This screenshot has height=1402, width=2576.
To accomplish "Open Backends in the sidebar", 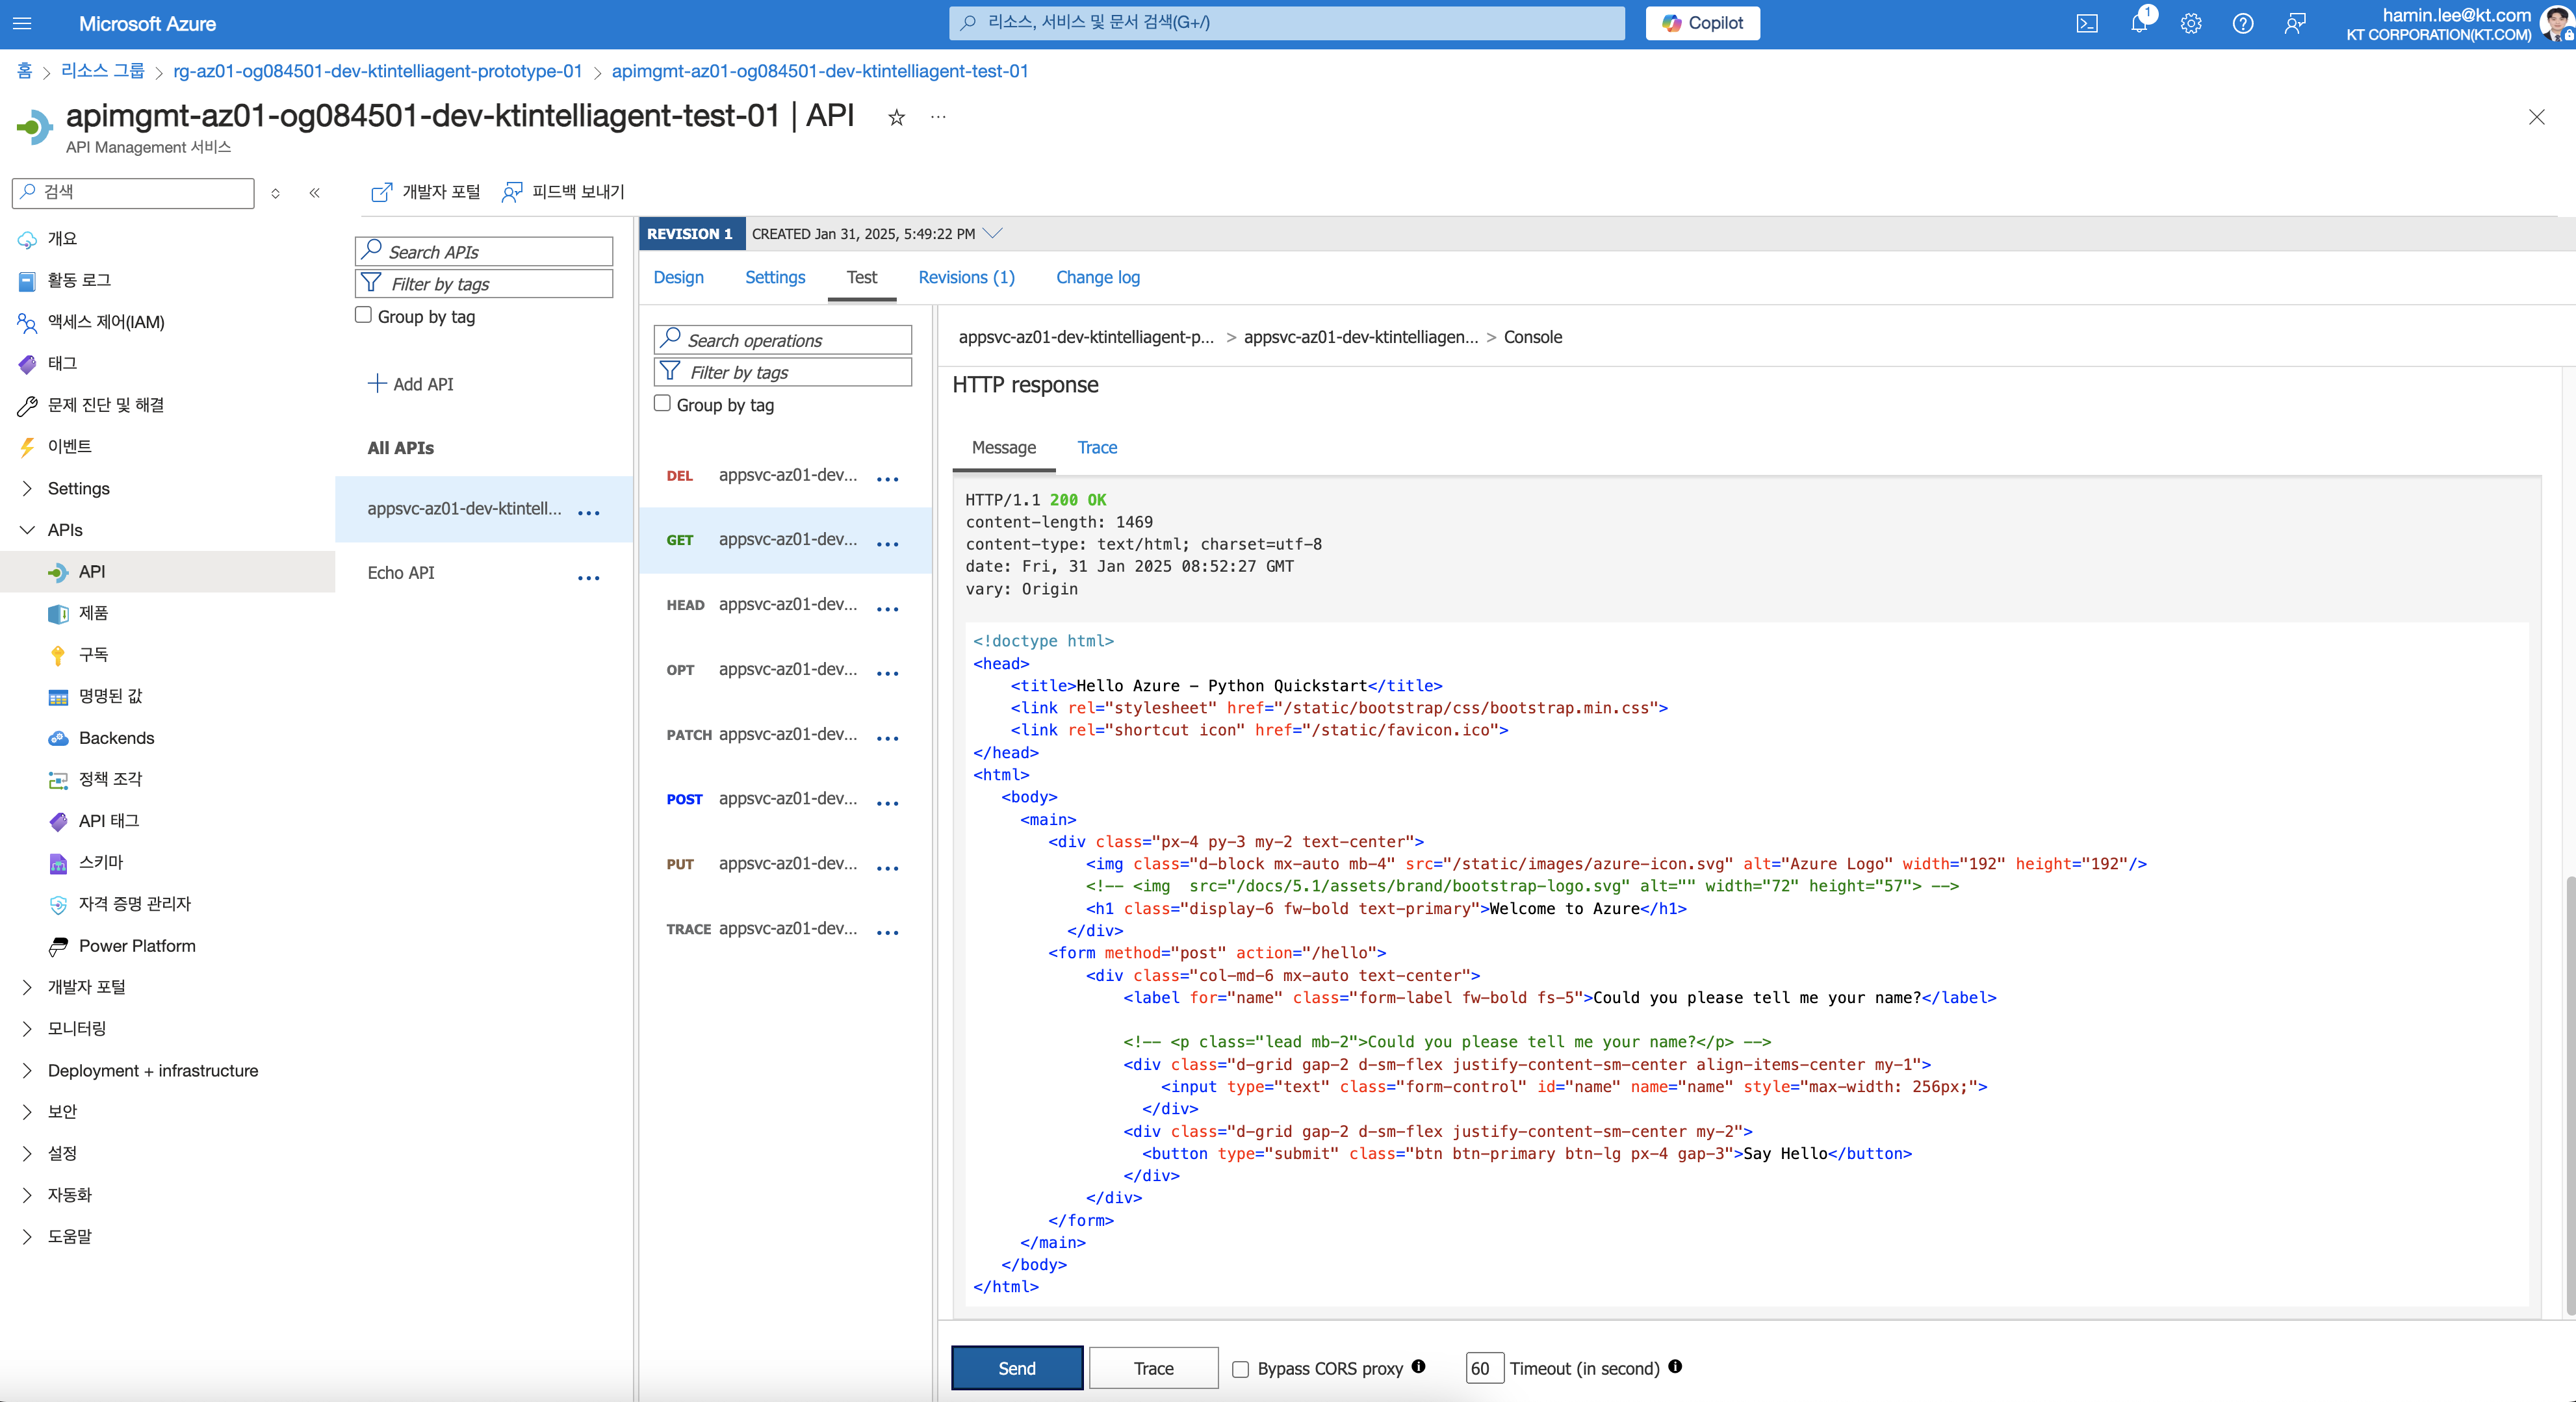I will tap(116, 738).
